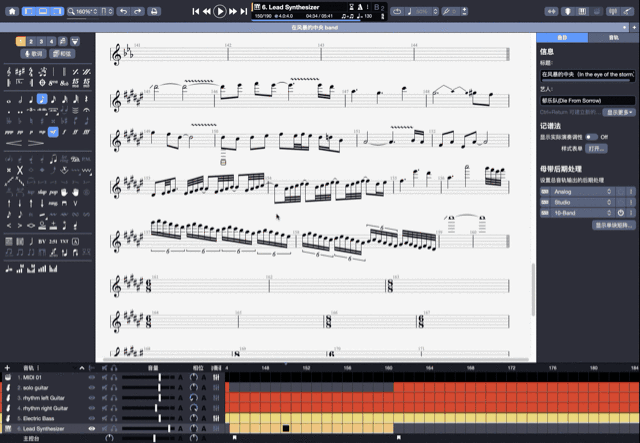Viewport: 640px width, 443px height.
Task: Click the undo arrow in the top toolbar
Action: coord(123,11)
